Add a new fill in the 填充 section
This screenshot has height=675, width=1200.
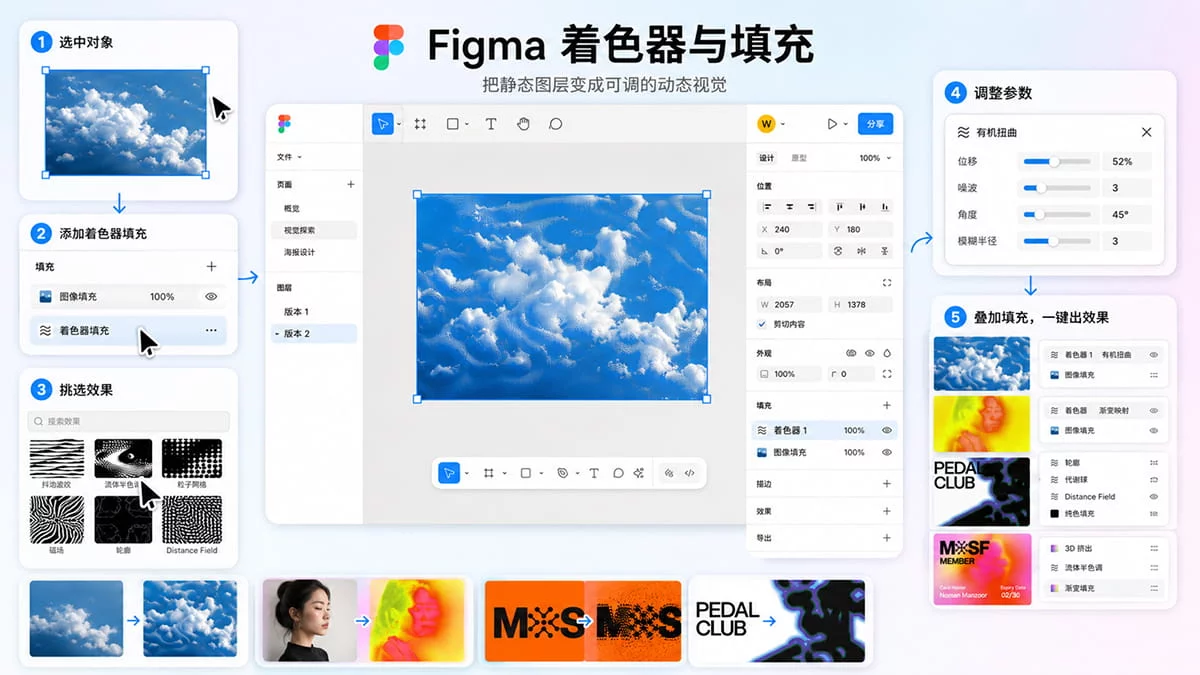(x=886, y=406)
